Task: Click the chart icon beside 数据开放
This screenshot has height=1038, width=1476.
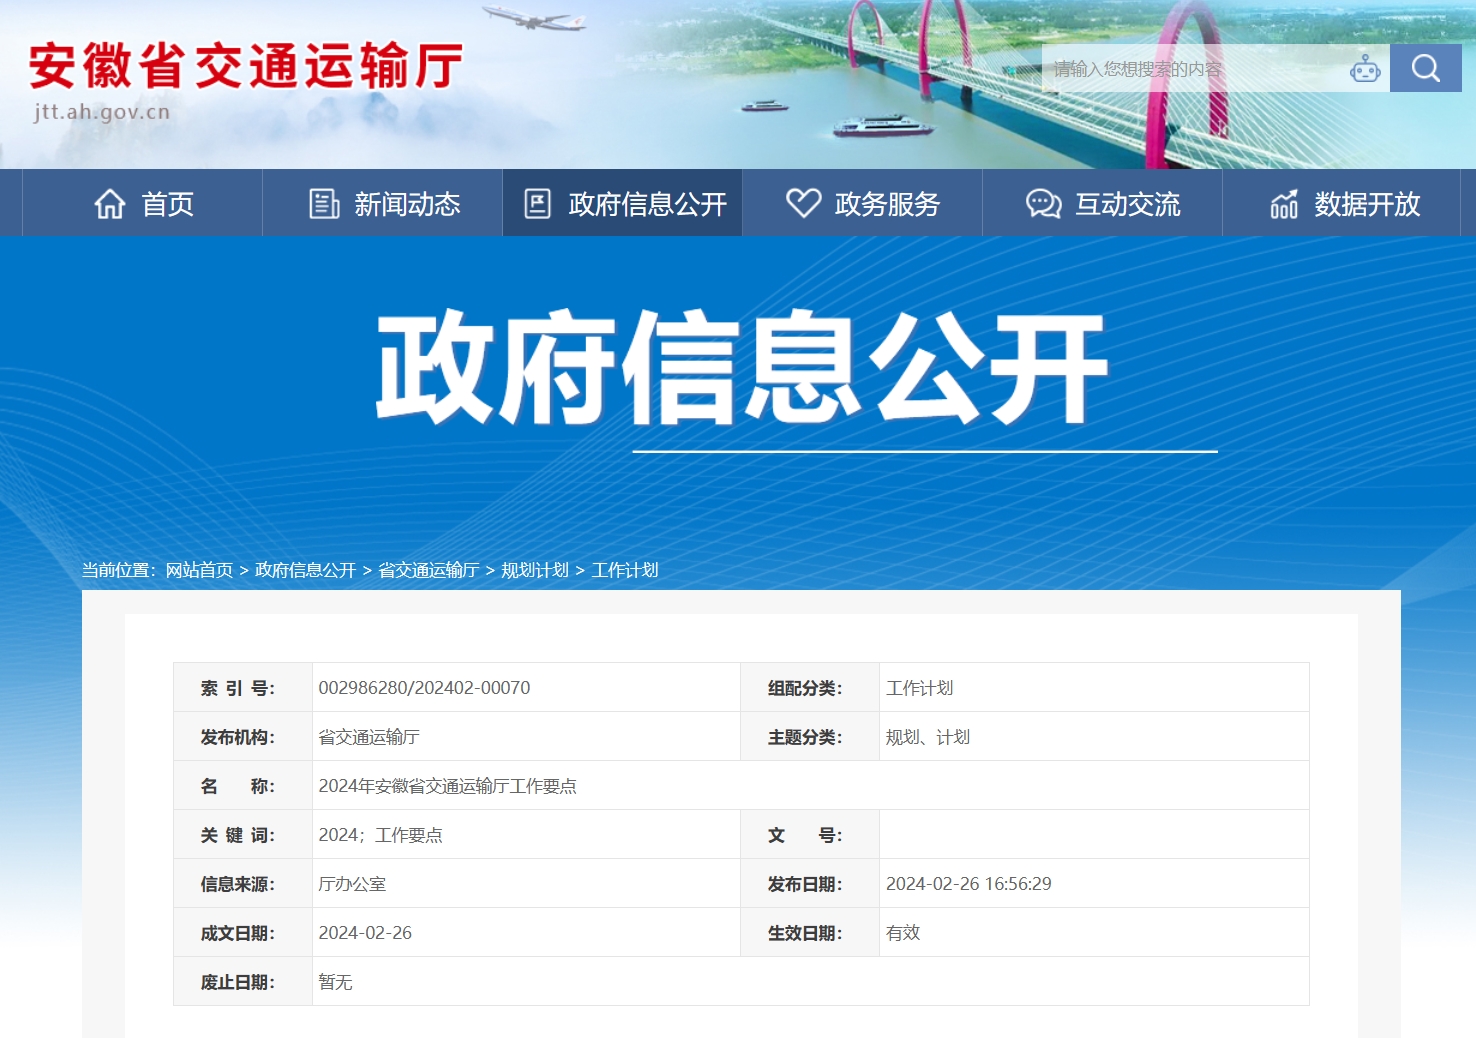Action: [1284, 204]
